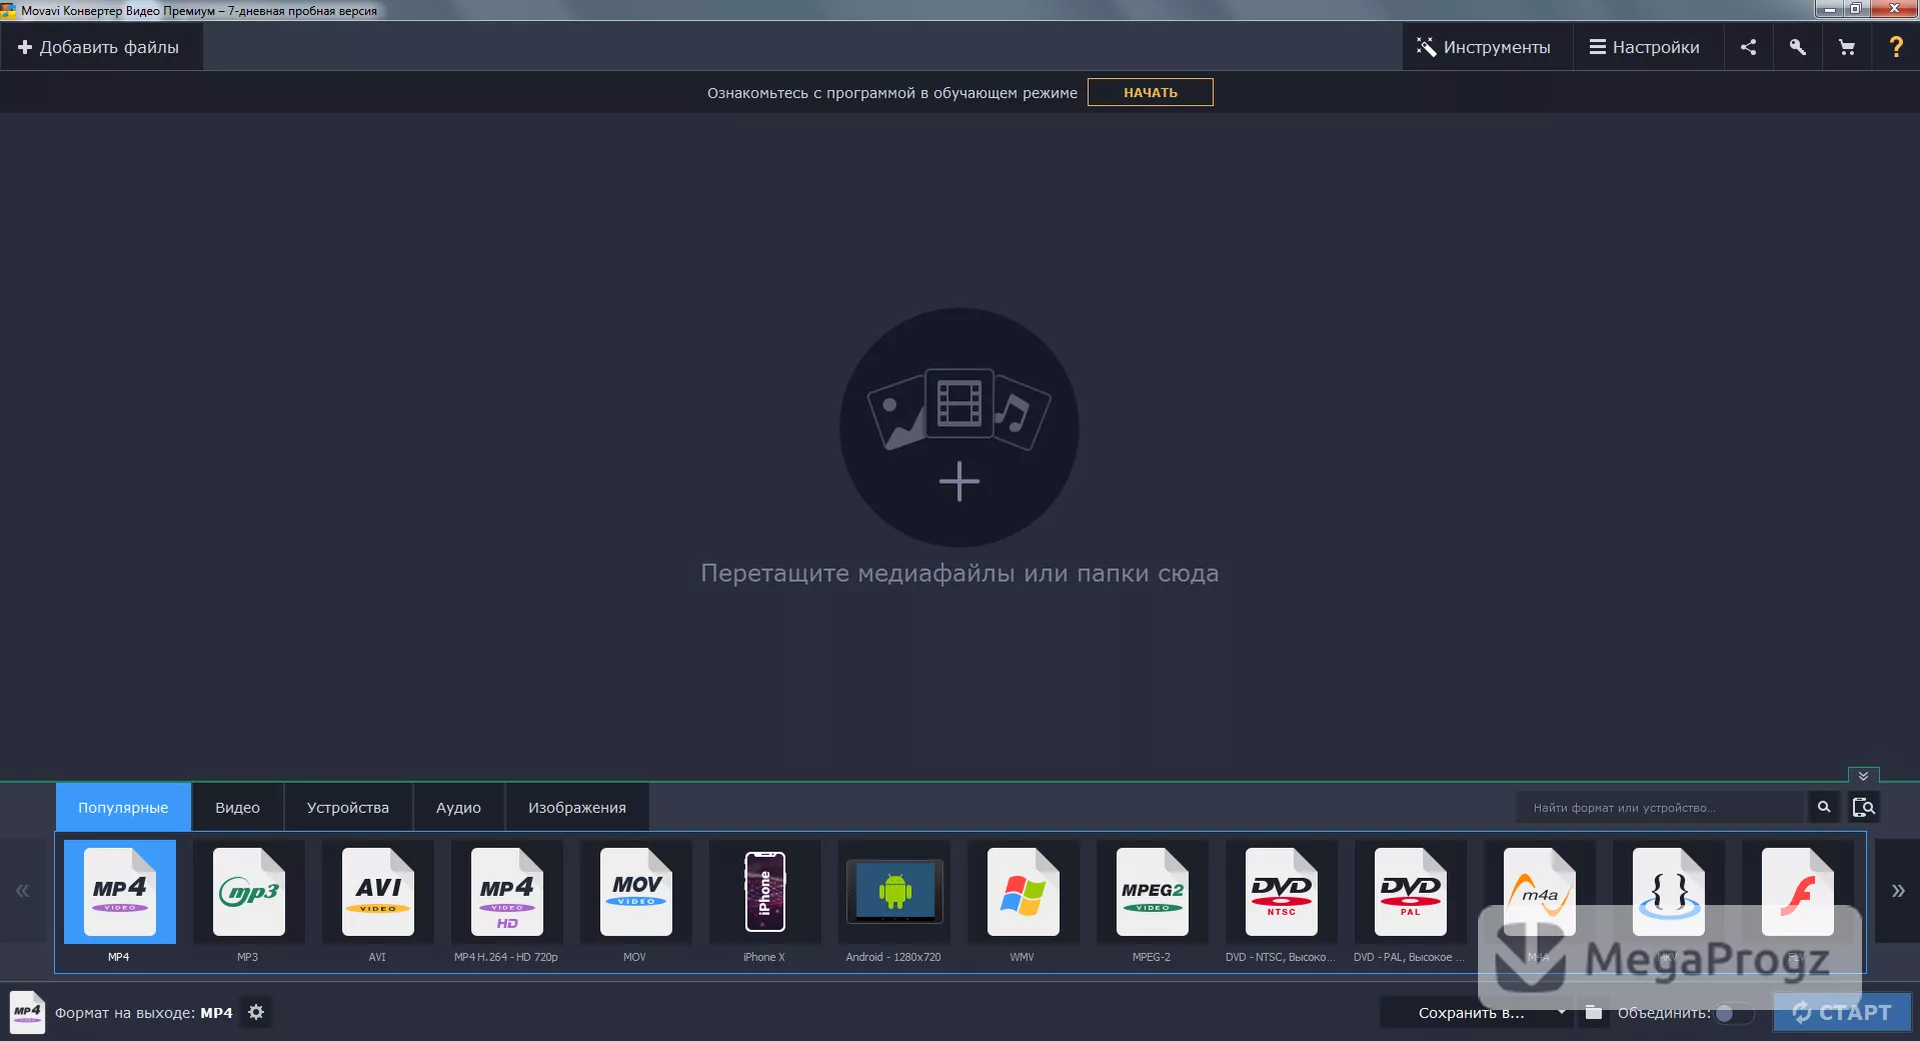Choose the MP3 audio format icon

coord(248,892)
